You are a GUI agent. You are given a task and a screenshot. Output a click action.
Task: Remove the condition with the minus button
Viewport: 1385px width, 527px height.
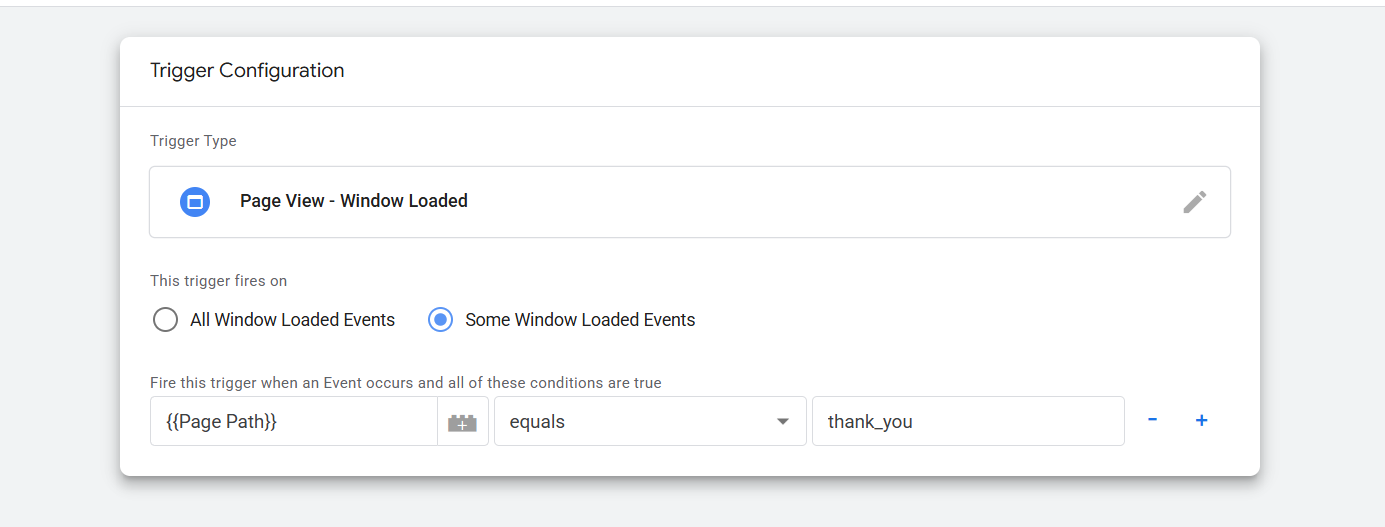click(x=1153, y=421)
